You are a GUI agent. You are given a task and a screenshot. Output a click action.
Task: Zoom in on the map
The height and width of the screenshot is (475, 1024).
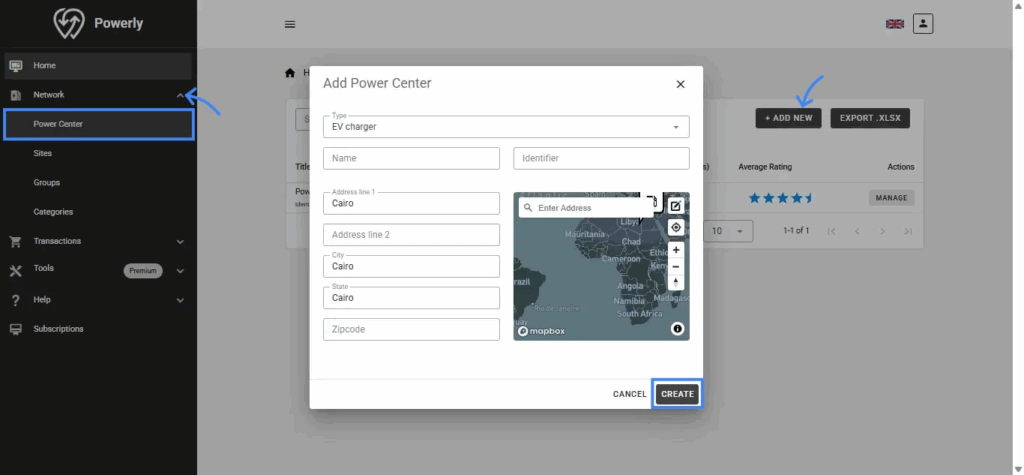[676, 250]
